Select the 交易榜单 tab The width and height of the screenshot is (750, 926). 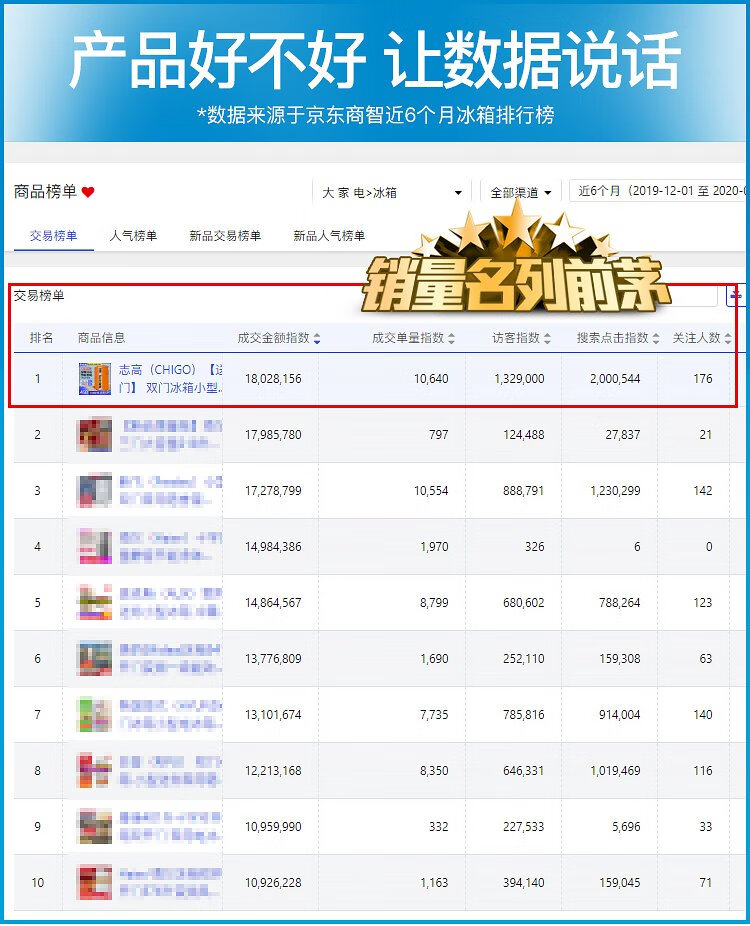point(54,236)
